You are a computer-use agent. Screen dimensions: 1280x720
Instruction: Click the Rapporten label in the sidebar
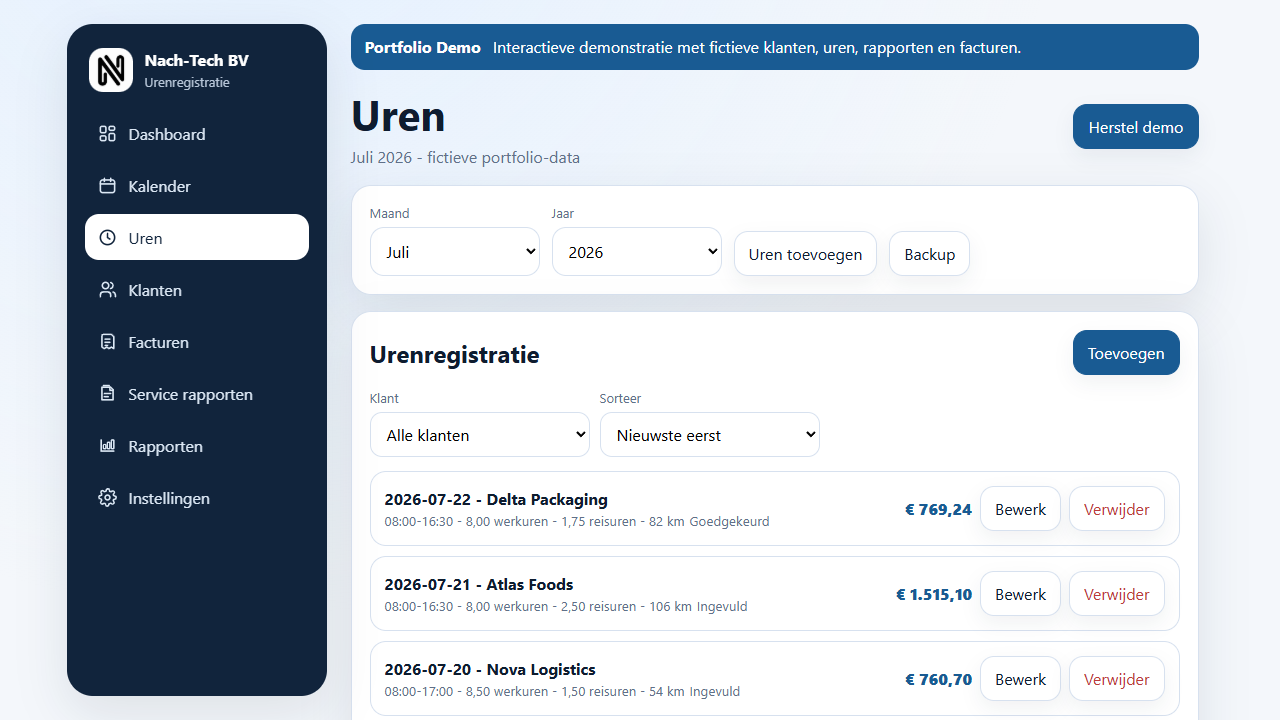click(166, 446)
